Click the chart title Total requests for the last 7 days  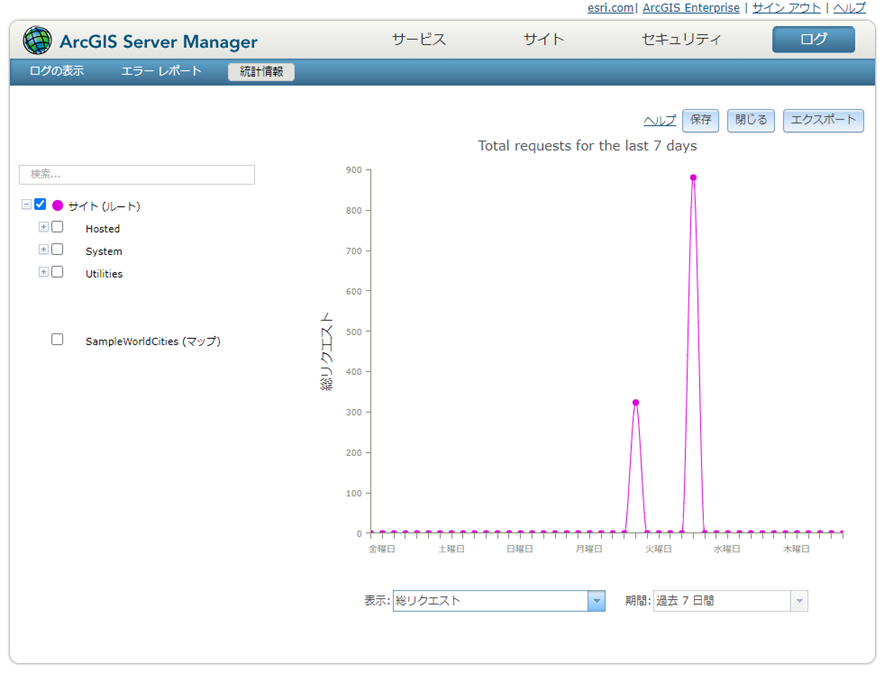coord(587,146)
